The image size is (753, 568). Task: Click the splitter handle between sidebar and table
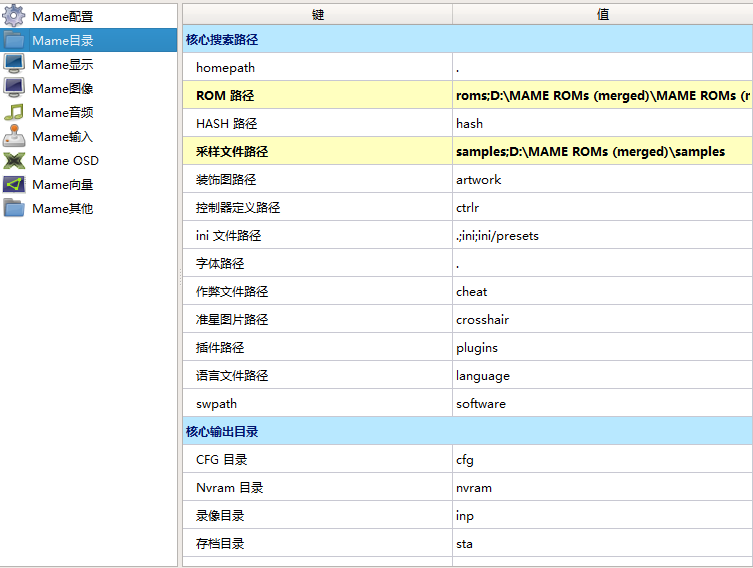click(180, 277)
